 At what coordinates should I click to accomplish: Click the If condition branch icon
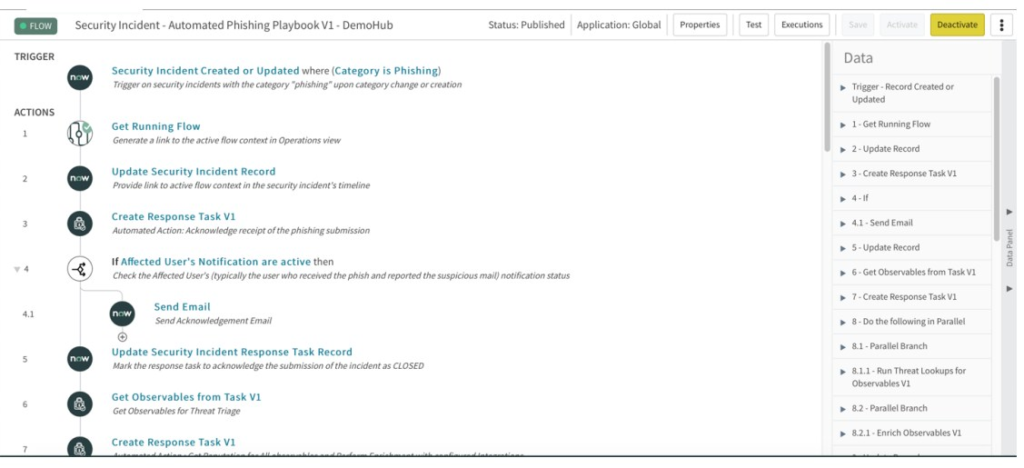tap(80, 268)
